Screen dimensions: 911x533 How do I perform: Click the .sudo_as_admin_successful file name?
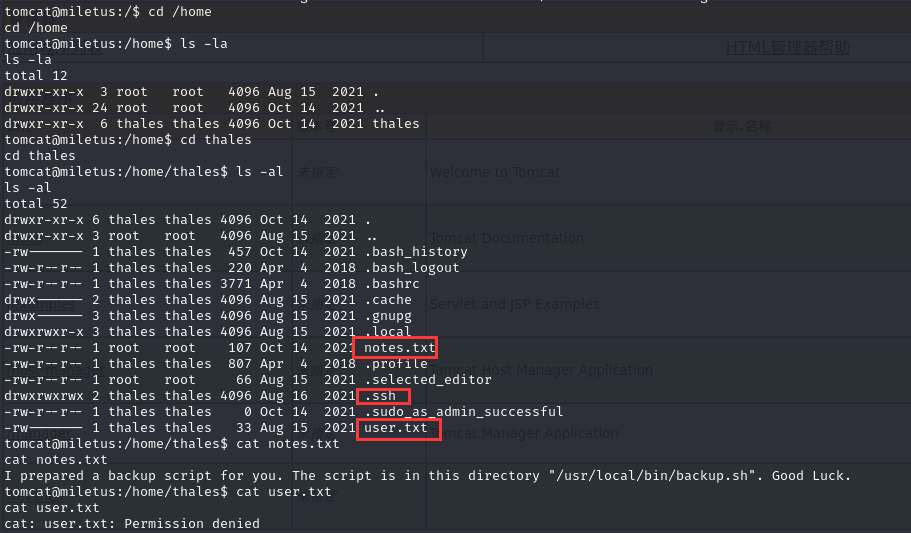click(464, 412)
